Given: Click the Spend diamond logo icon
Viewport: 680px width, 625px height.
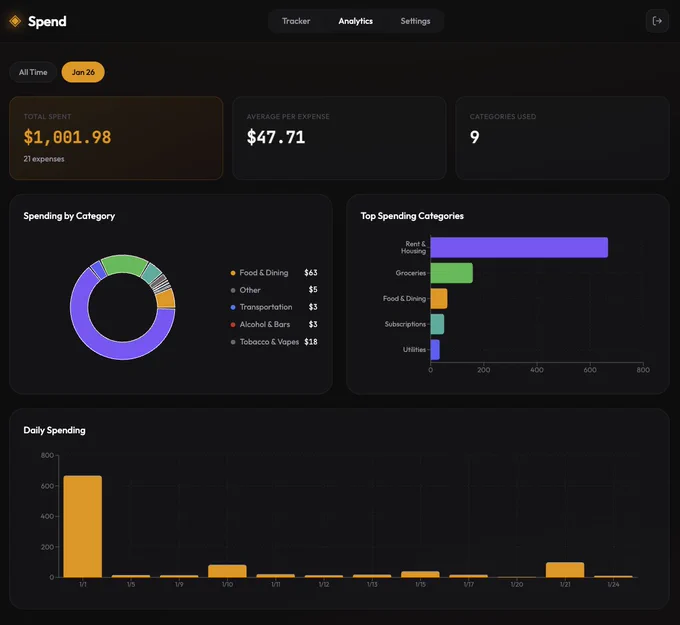Looking at the screenshot, I should [15, 21].
